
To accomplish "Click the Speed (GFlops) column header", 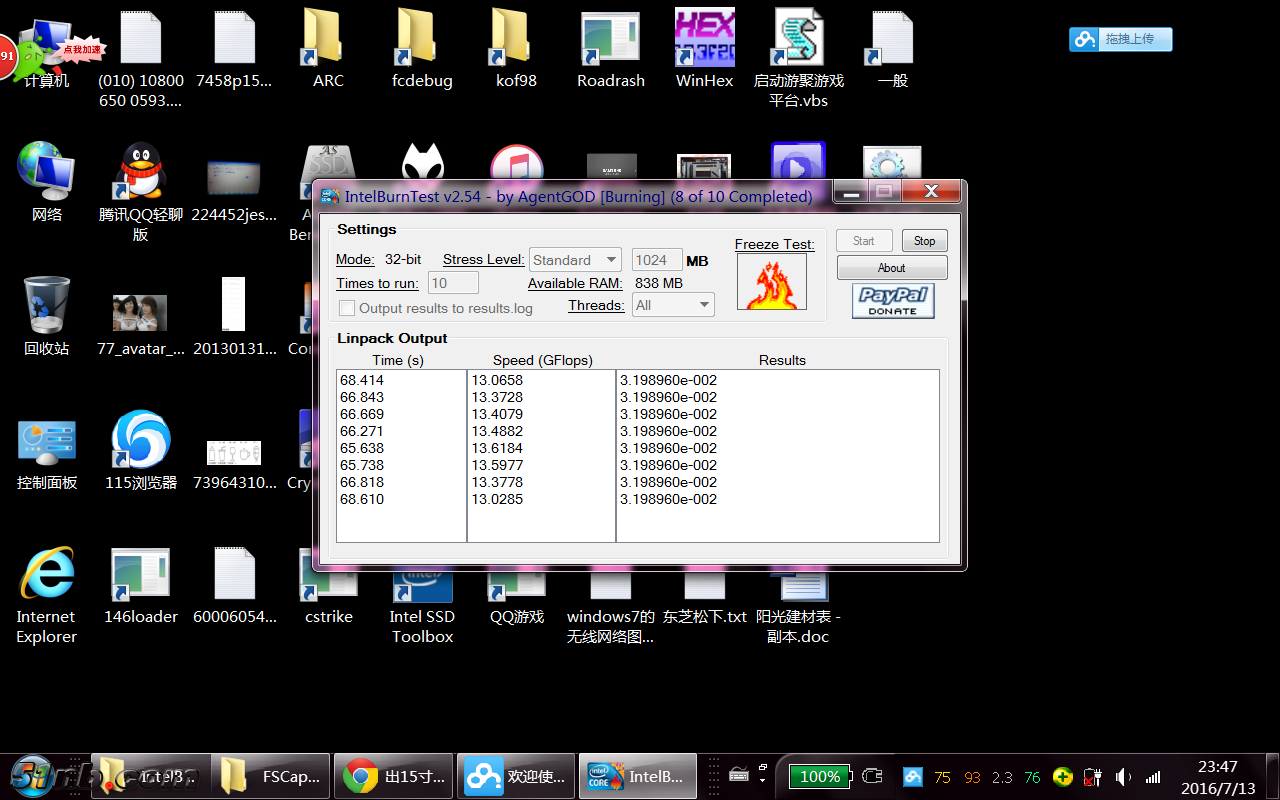I will (x=543, y=360).
